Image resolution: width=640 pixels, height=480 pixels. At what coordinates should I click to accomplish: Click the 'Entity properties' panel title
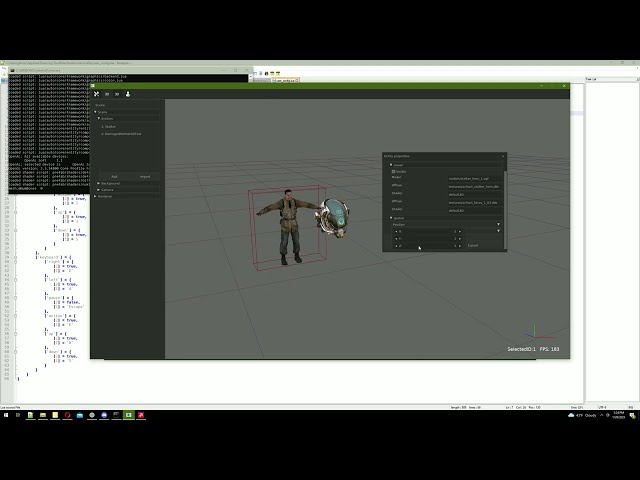[396, 156]
